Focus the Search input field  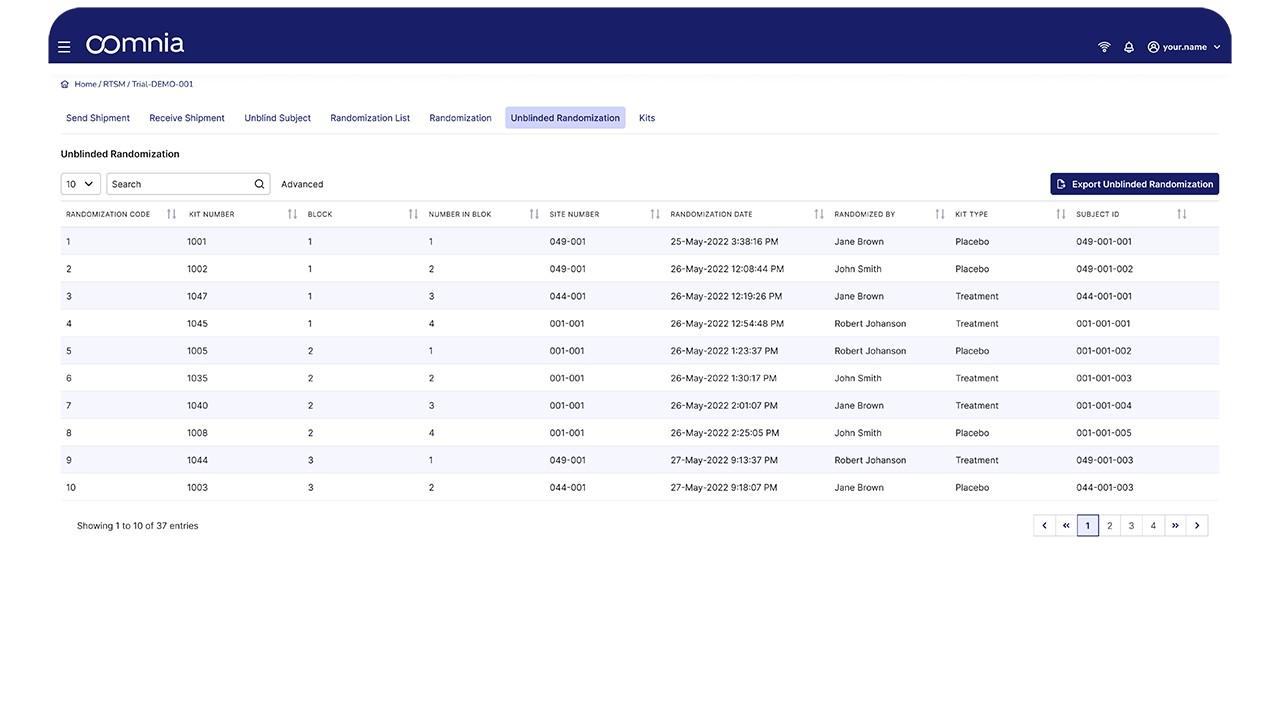pos(180,184)
